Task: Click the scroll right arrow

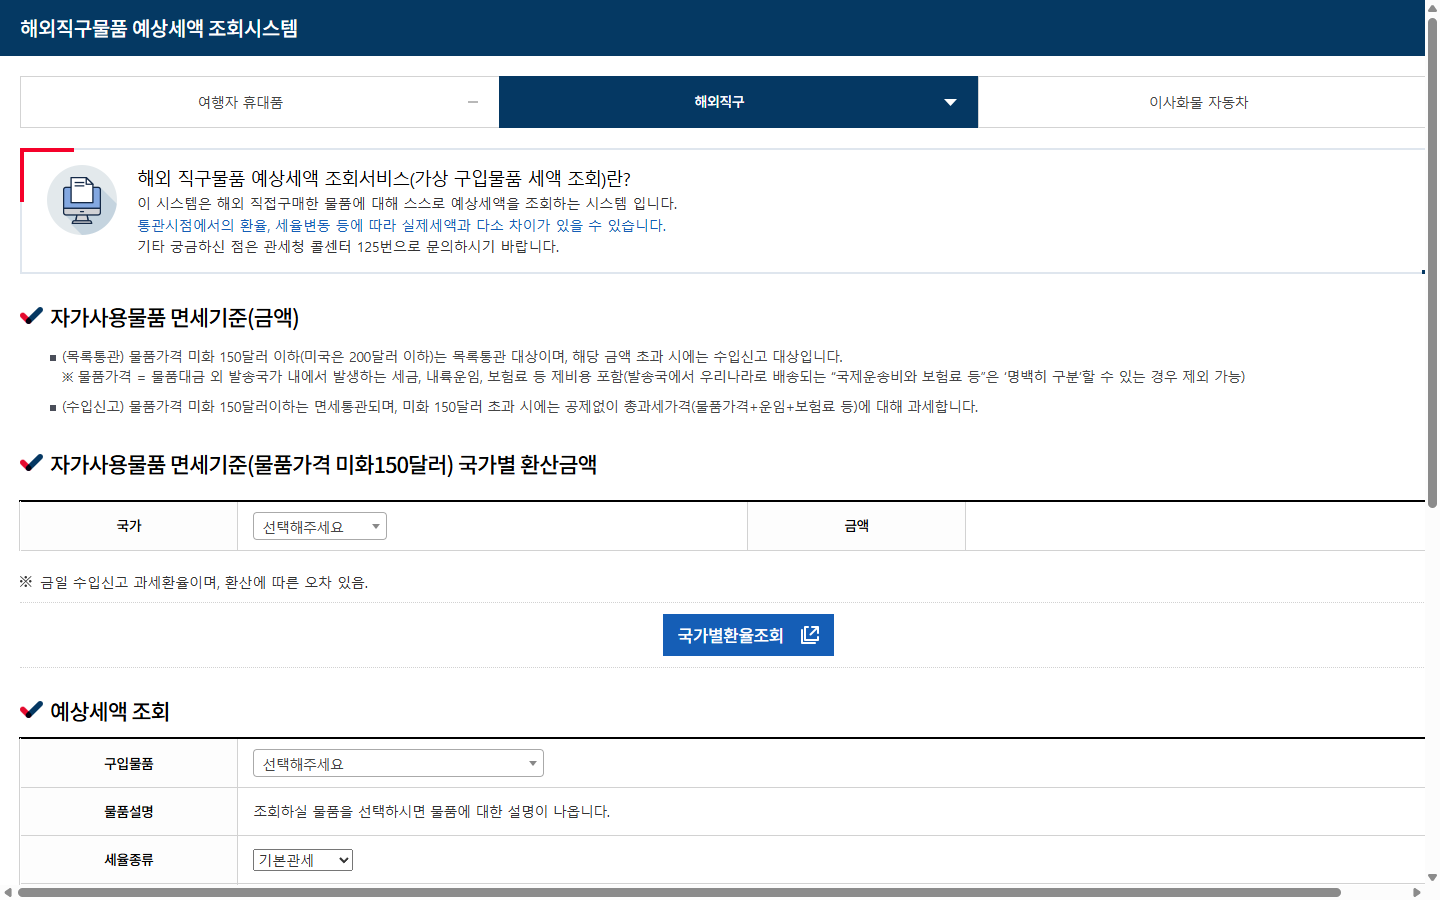Action: (1416, 892)
